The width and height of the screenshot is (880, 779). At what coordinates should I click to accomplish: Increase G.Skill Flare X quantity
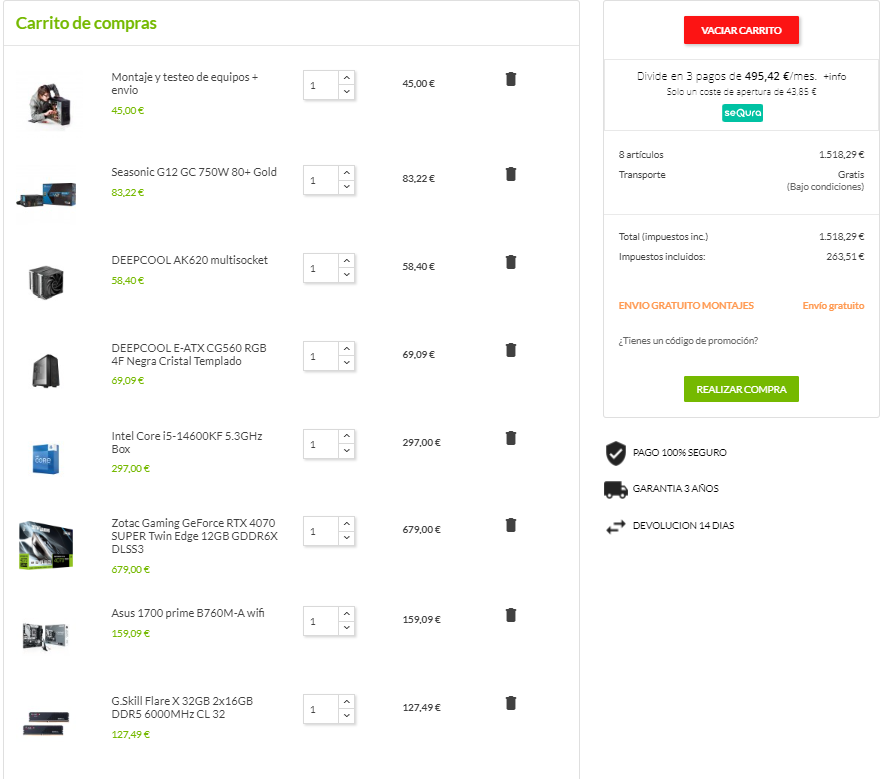[347, 702]
